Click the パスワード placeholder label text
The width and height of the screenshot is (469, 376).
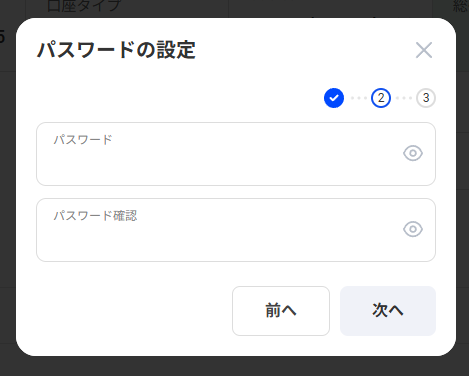click(x=83, y=140)
